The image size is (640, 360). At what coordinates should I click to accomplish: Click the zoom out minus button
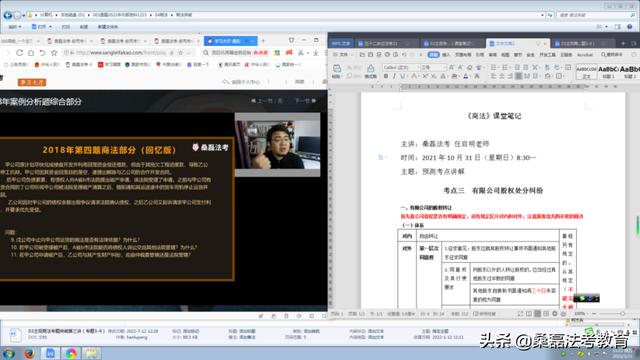[x=594, y=313]
